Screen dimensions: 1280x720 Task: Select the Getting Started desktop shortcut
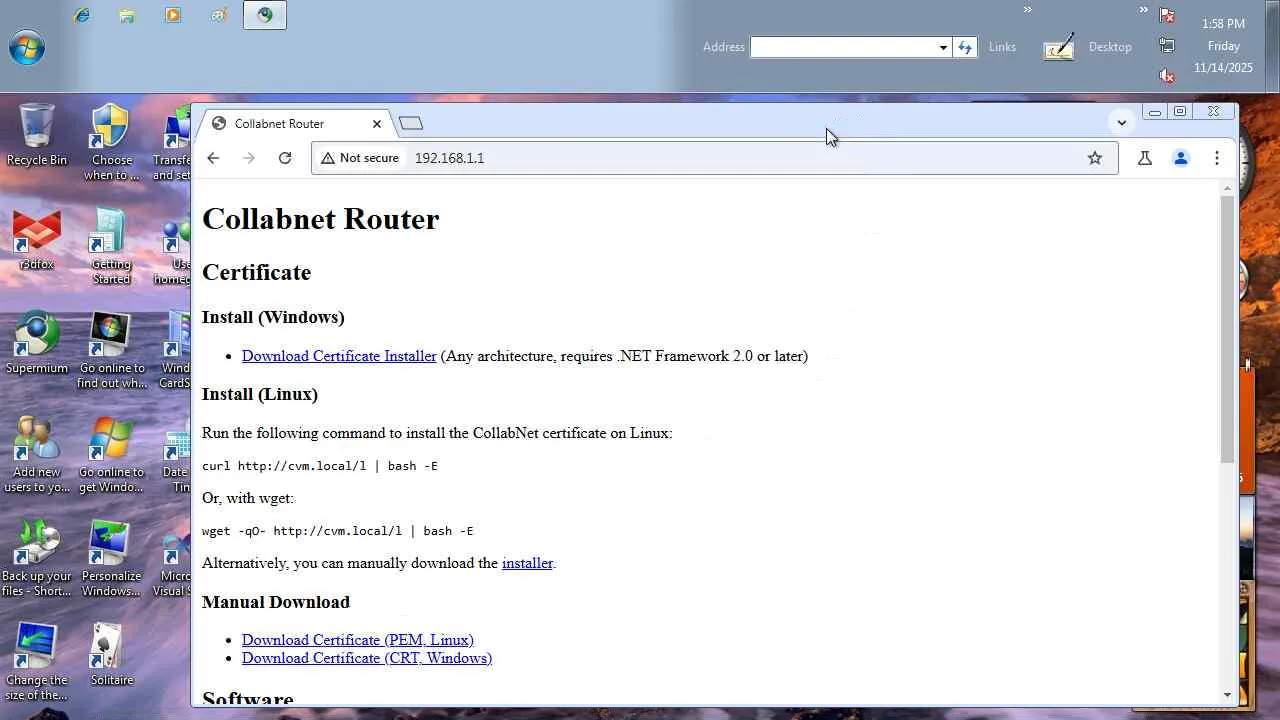coord(111,248)
